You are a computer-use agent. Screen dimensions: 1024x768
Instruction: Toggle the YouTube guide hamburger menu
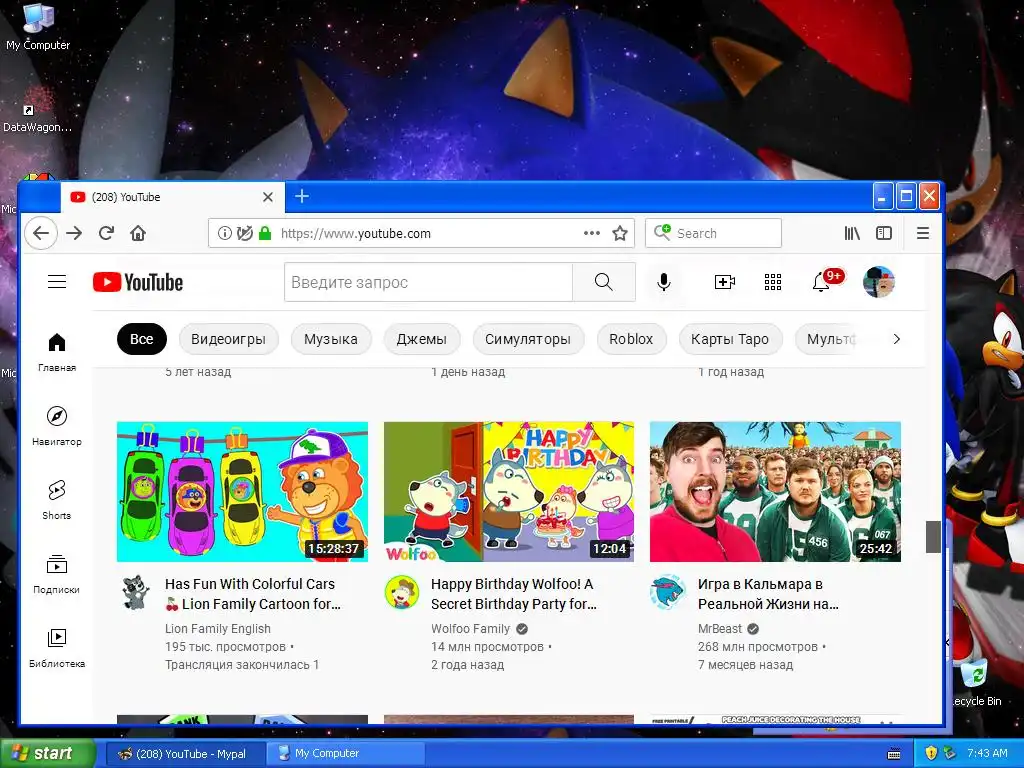[x=57, y=282]
